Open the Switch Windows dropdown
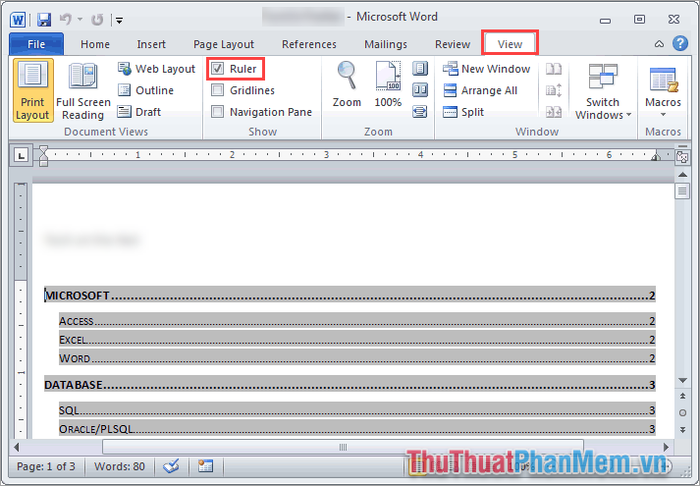This screenshot has height=486, width=700. [x=603, y=91]
